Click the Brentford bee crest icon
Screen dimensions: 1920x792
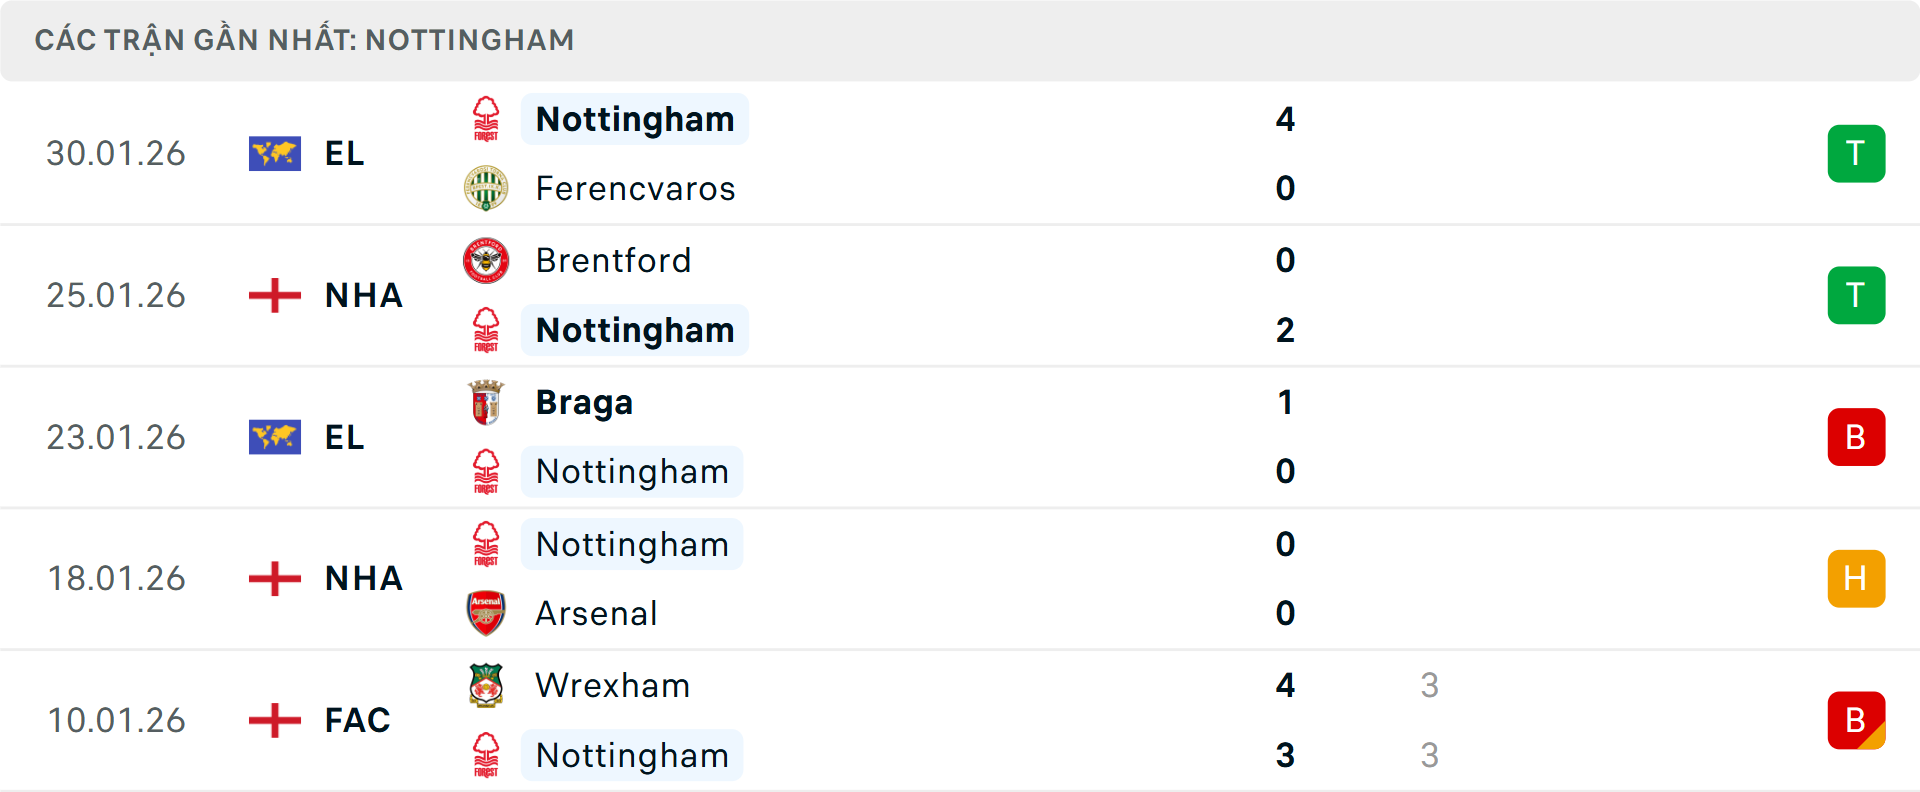(x=486, y=260)
